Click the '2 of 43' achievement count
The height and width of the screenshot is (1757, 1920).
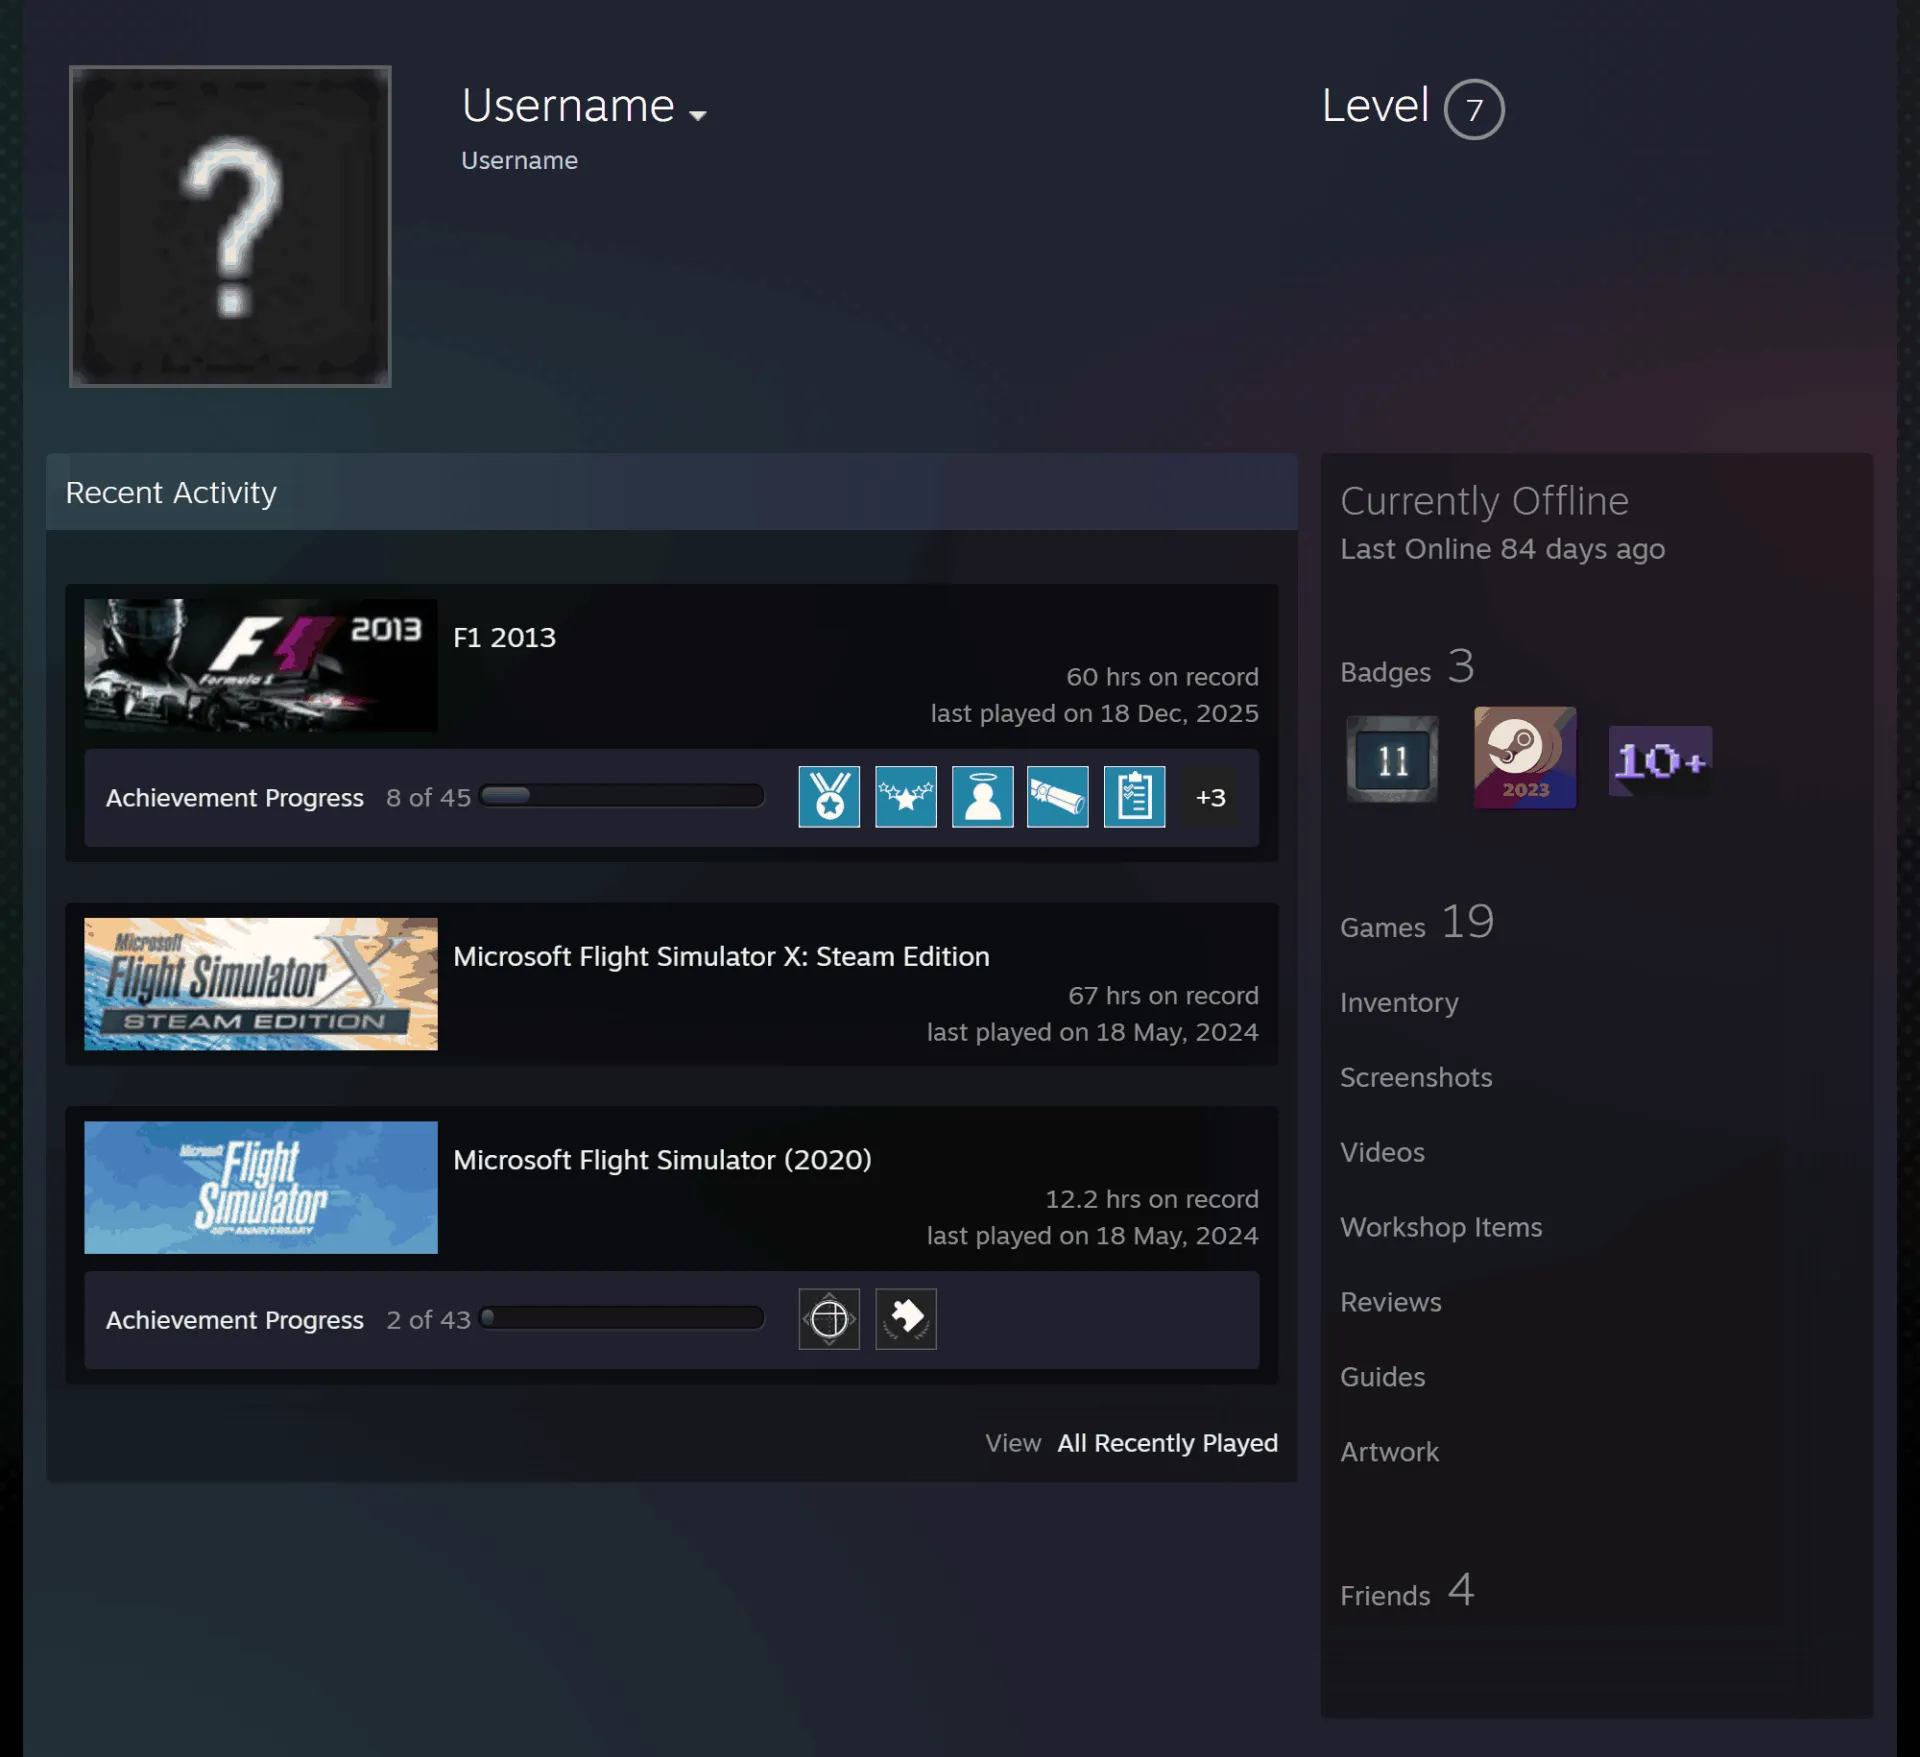coord(428,1320)
